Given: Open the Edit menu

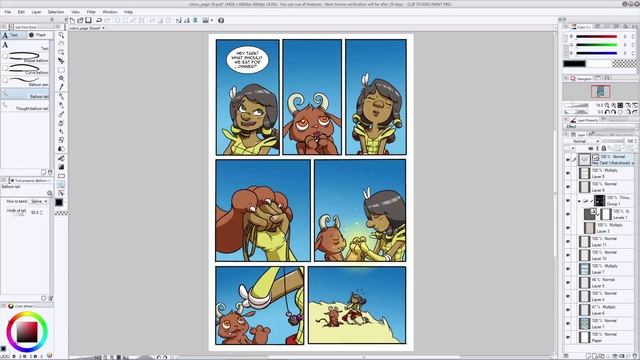Looking at the screenshot, I should point(21,12).
